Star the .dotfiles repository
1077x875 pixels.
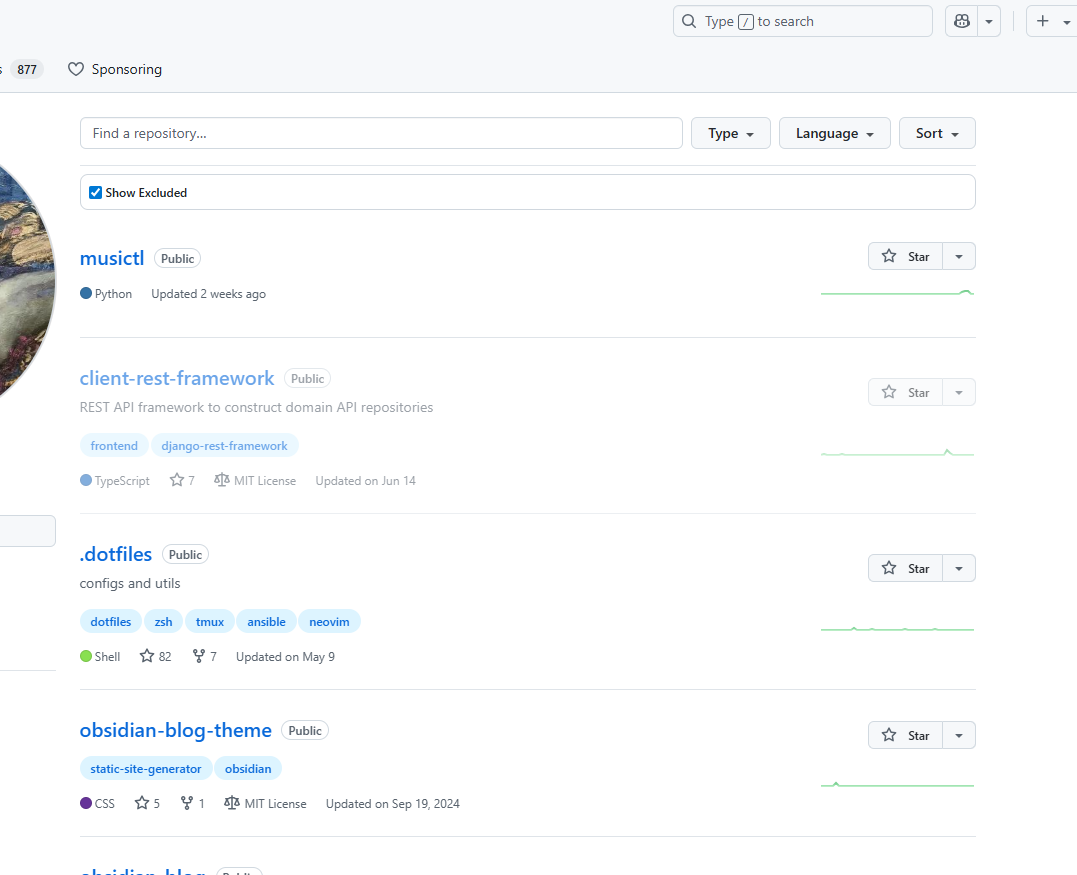905,568
